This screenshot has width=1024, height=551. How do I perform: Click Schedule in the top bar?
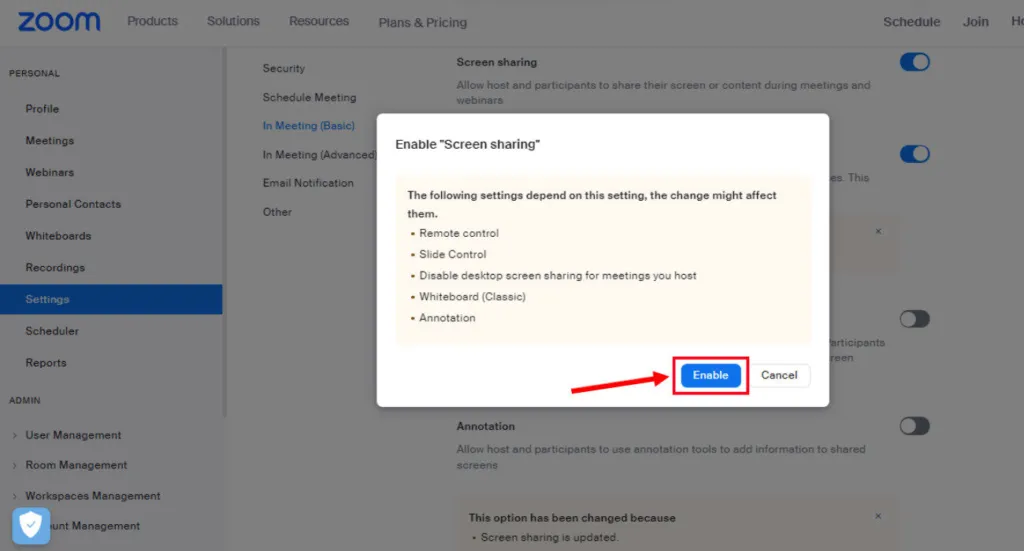pyautogui.click(x=912, y=22)
